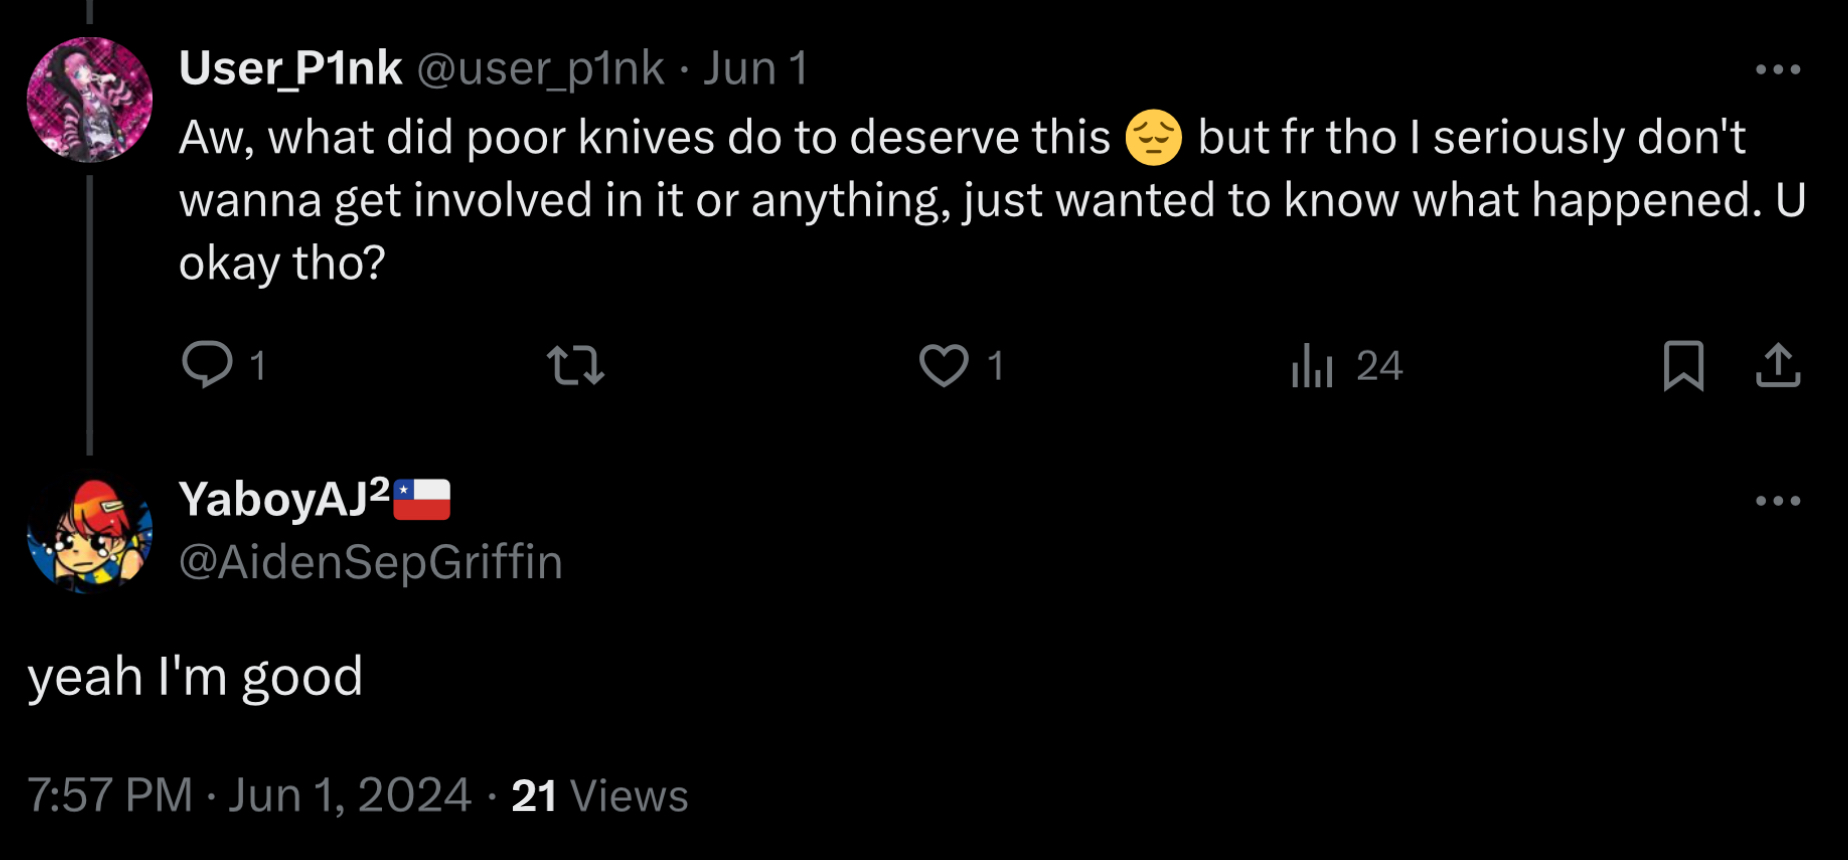Screen dimensions: 1848x860
Task: Click the YaboyAJ² display name
Action: coord(284,498)
